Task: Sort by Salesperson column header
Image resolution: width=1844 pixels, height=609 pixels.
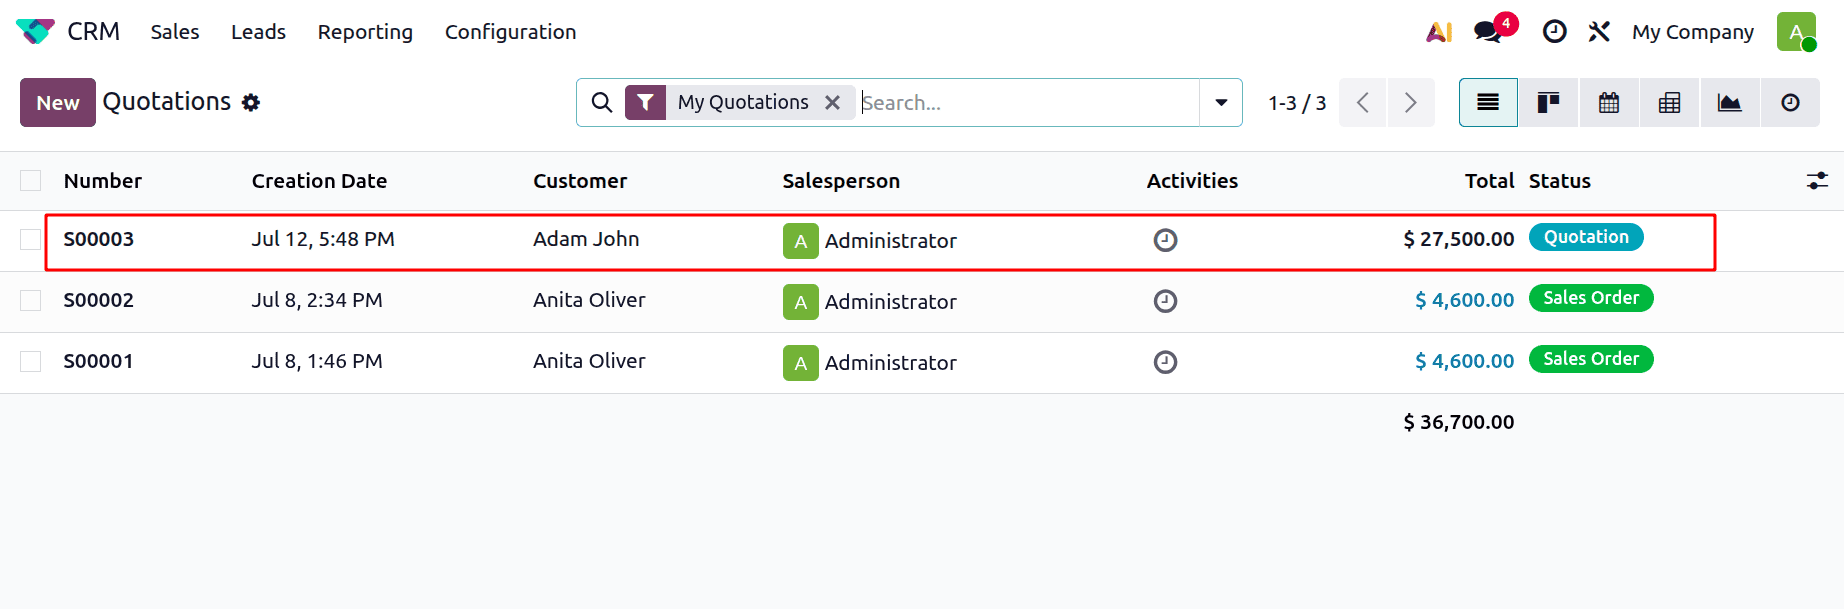Action: 841,181
